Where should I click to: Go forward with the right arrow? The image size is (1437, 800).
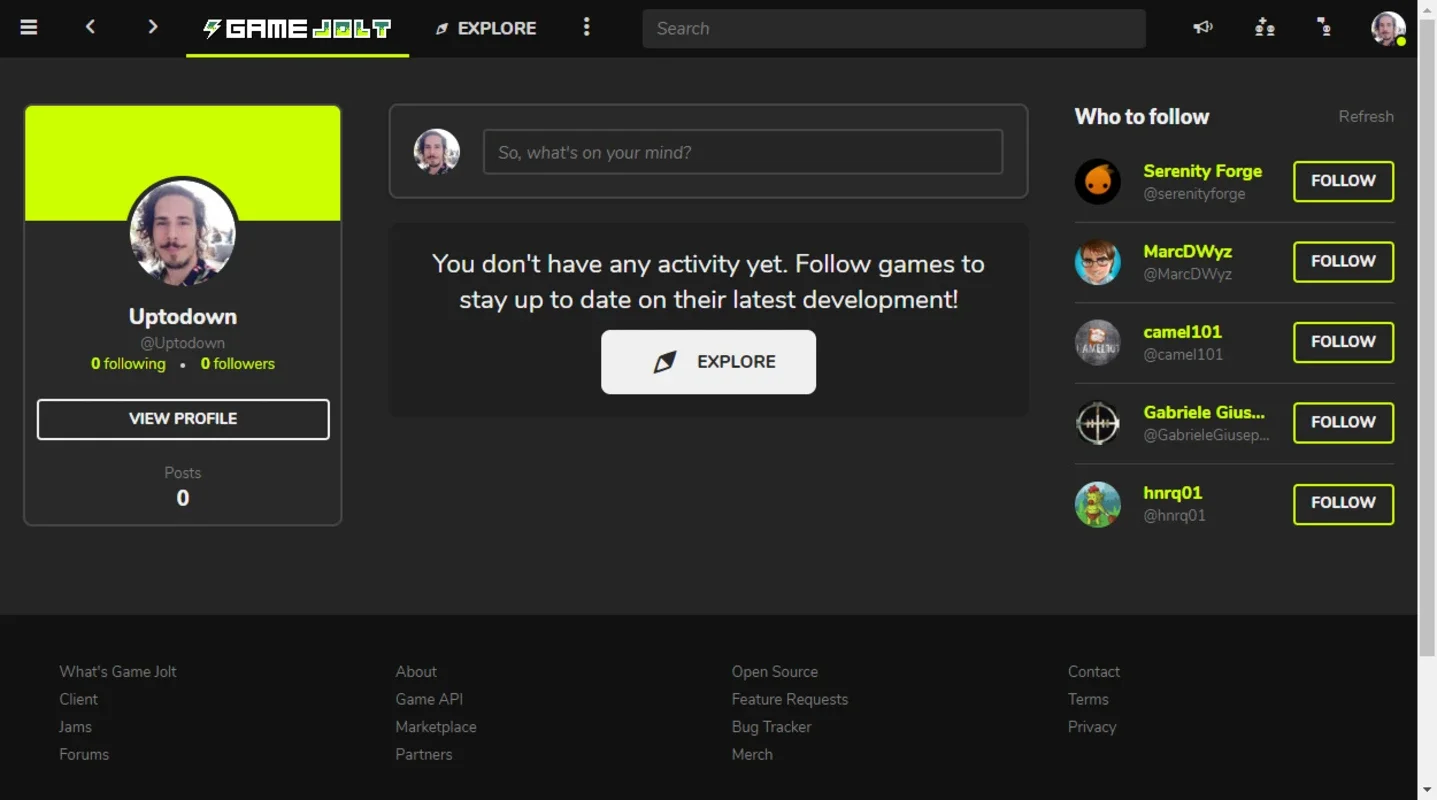point(152,27)
